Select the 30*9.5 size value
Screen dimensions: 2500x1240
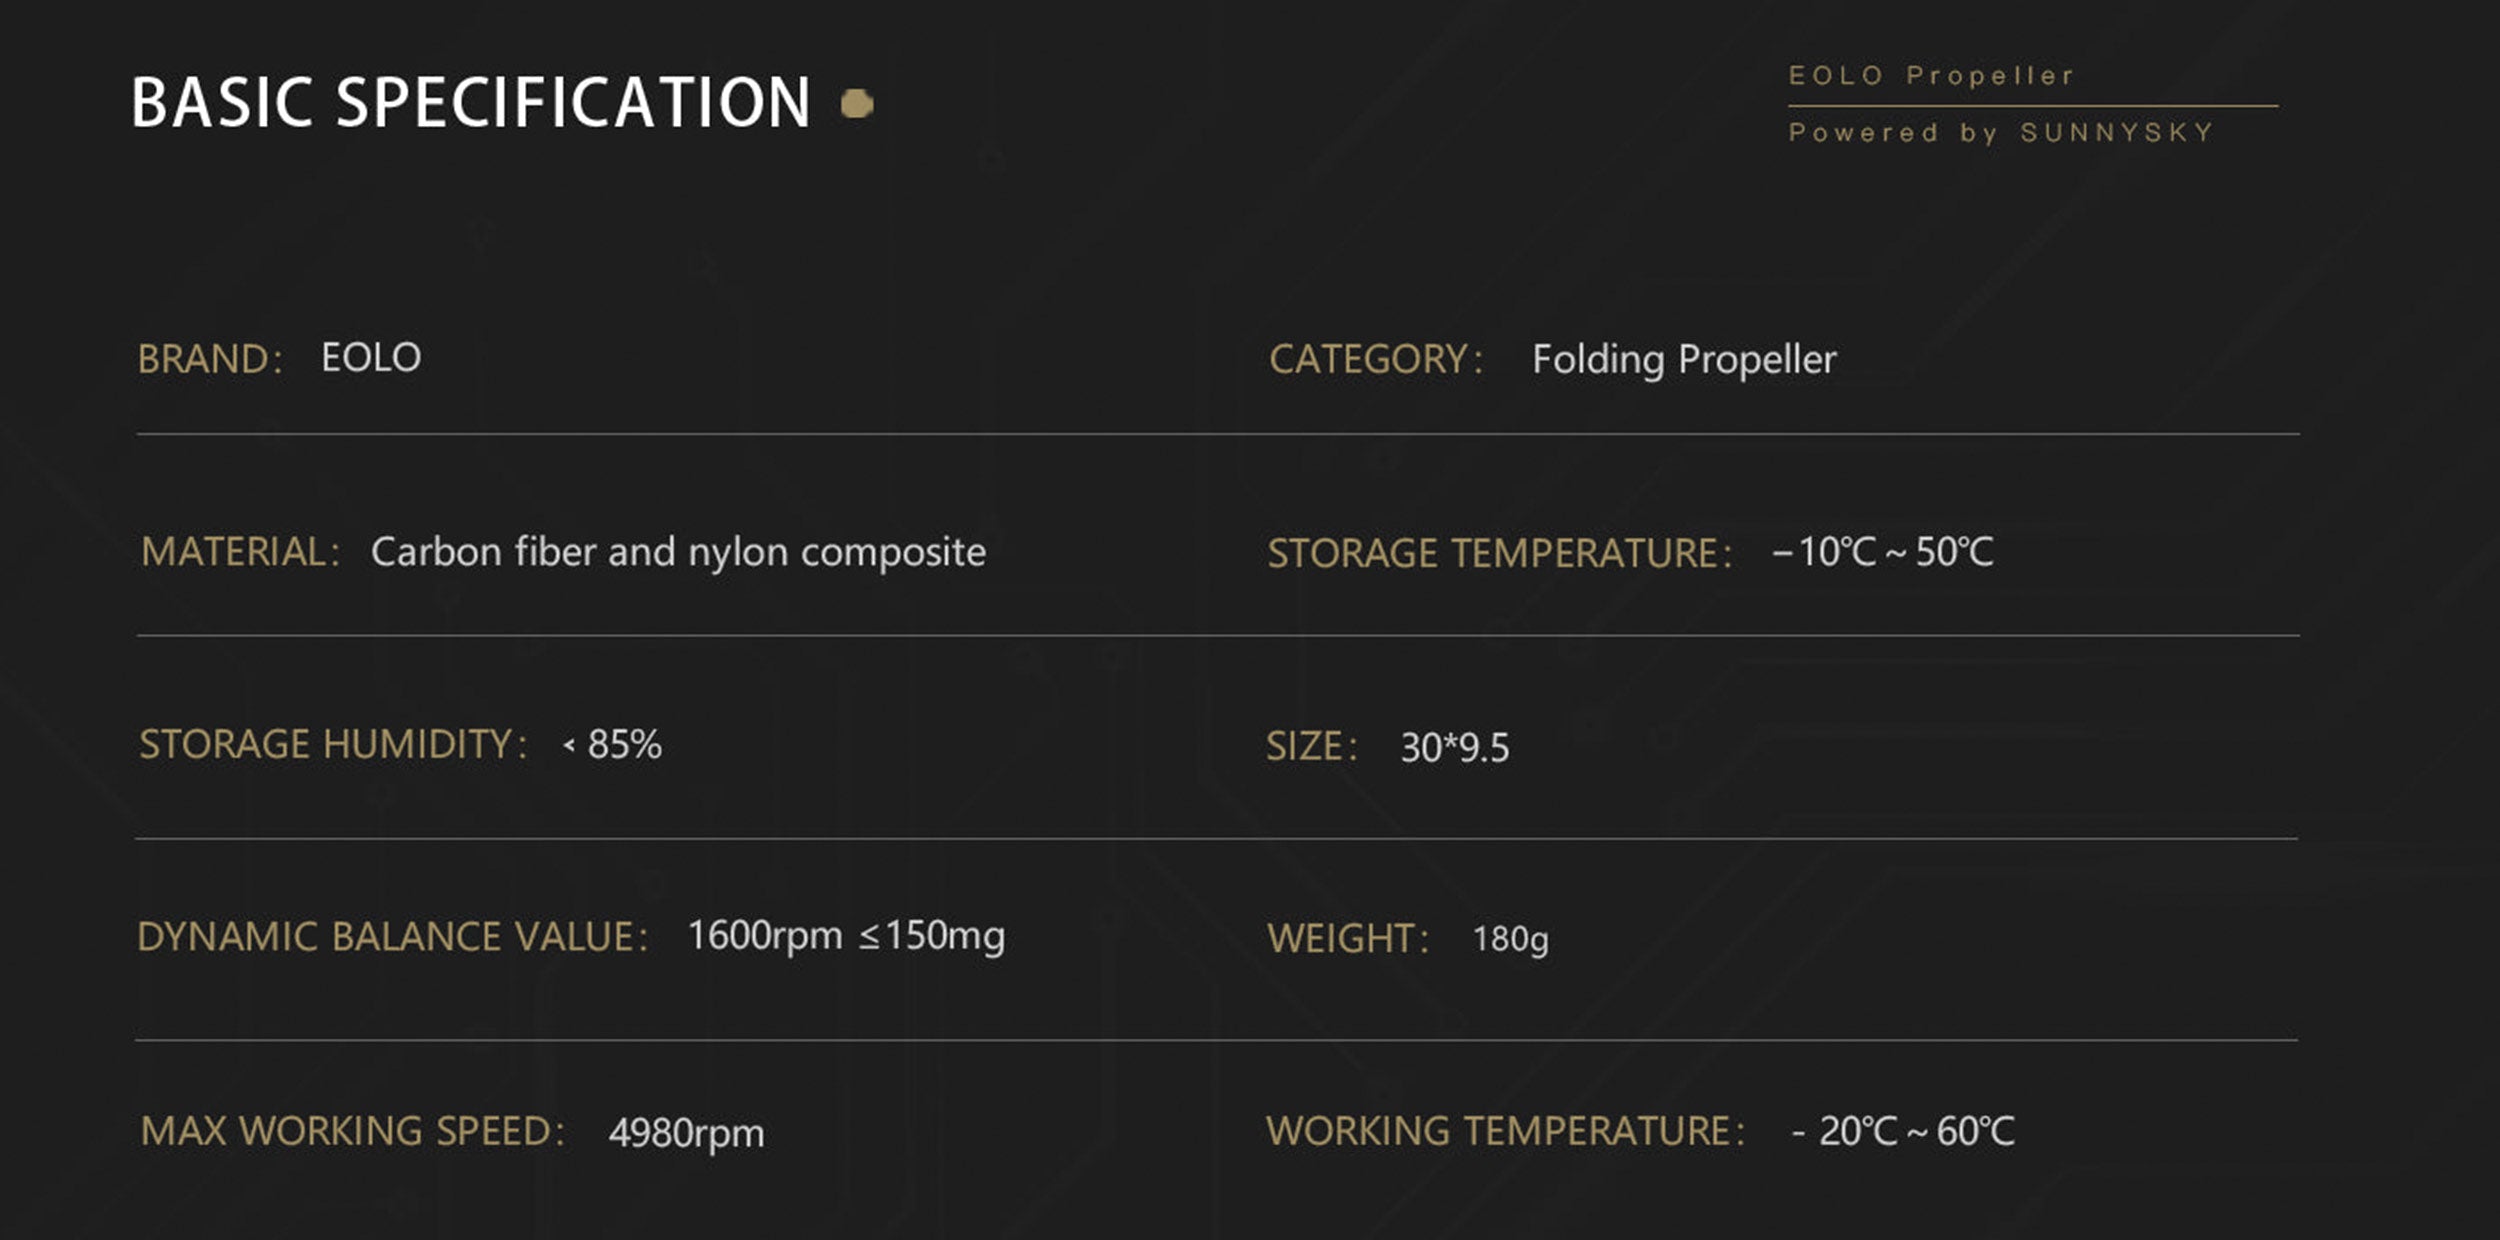pyautogui.click(x=1454, y=748)
